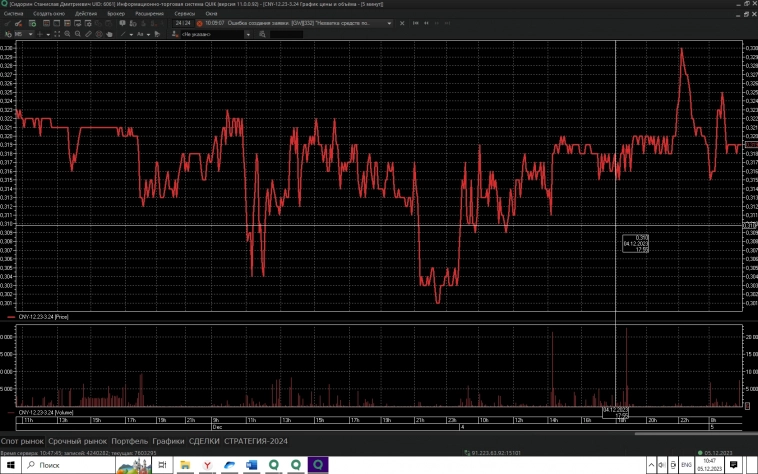This screenshot has height=474, width=758.
Task: Switch to the СТРАТЕГИЯ-2024 tab
Action: (256, 440)
